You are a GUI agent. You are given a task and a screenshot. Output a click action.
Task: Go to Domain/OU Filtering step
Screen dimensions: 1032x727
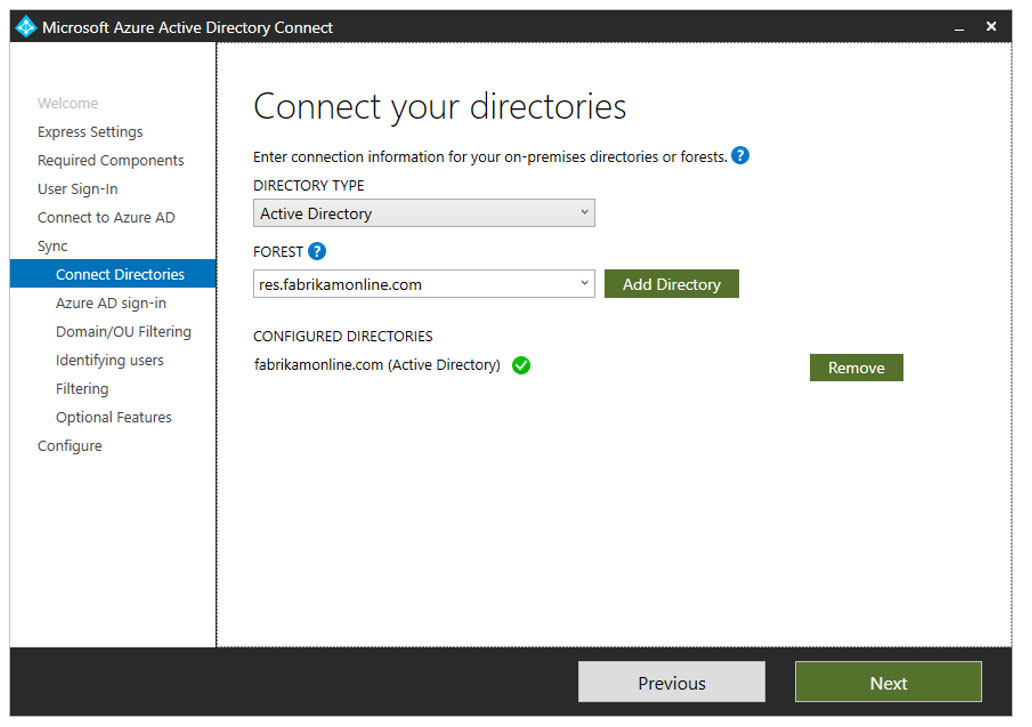pyautogui.click(x=124, y=332)
